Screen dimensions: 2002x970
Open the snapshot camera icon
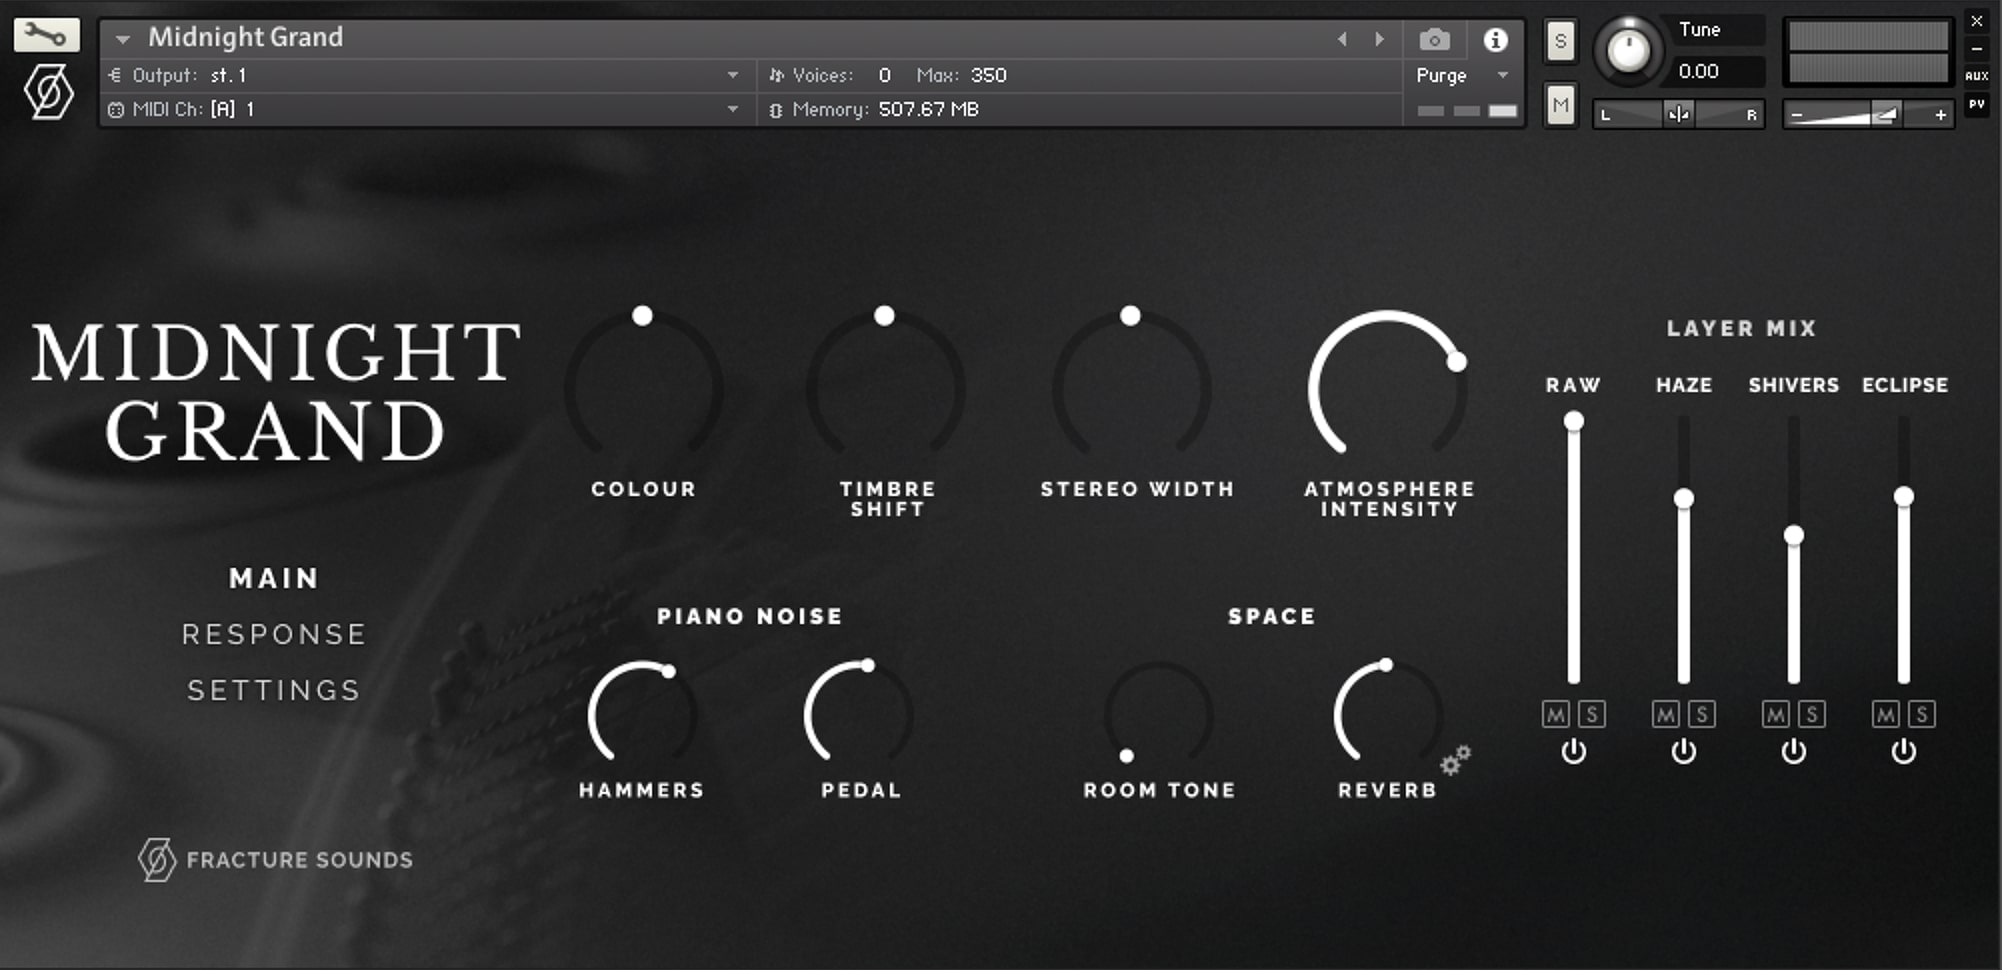coord(1434,40)
